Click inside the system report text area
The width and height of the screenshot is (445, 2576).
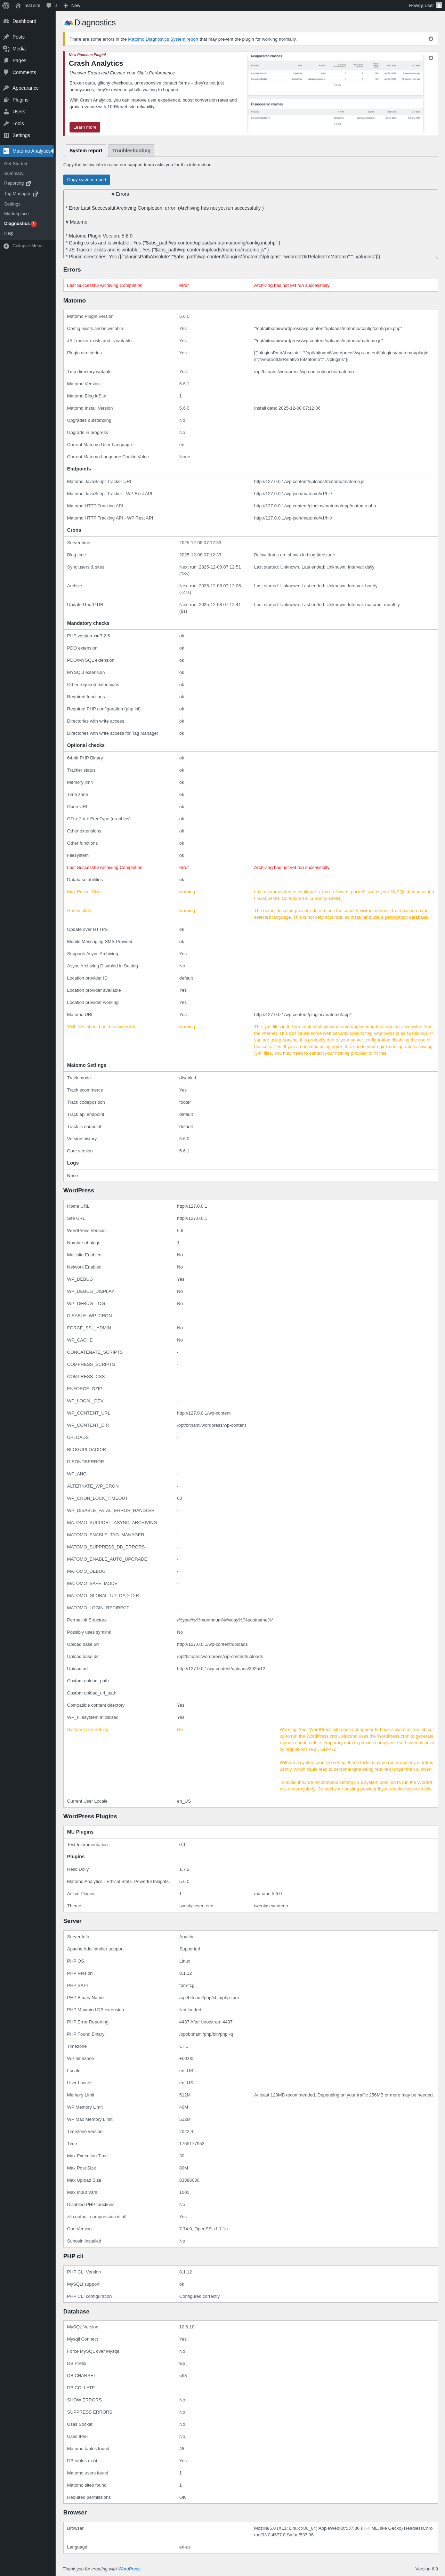pos(250,225)
